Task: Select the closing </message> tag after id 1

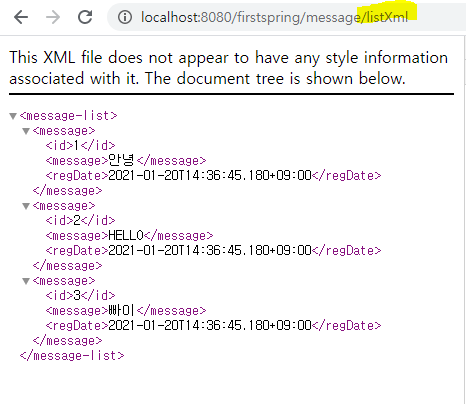Action: (x=67, y=191)
